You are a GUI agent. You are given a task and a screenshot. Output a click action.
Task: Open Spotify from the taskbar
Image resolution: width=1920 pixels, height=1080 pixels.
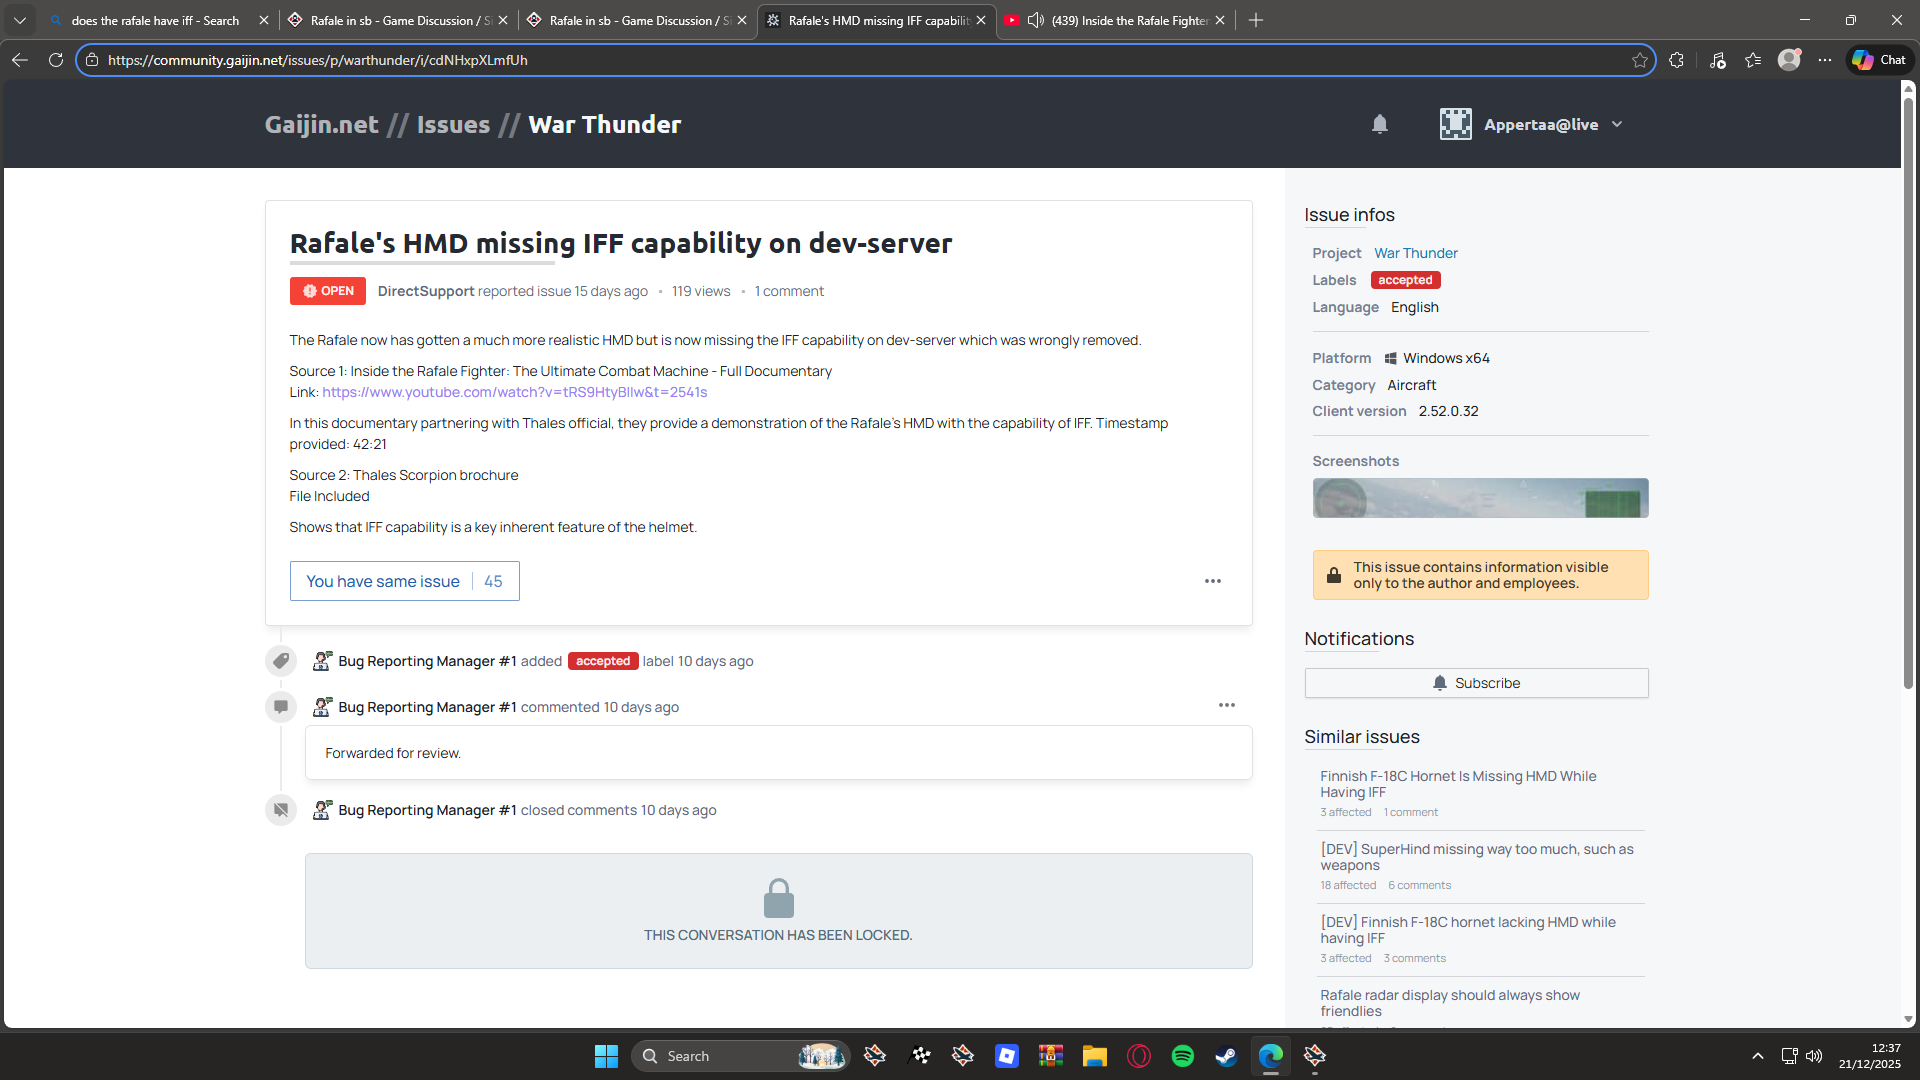click(1182, 1056)
